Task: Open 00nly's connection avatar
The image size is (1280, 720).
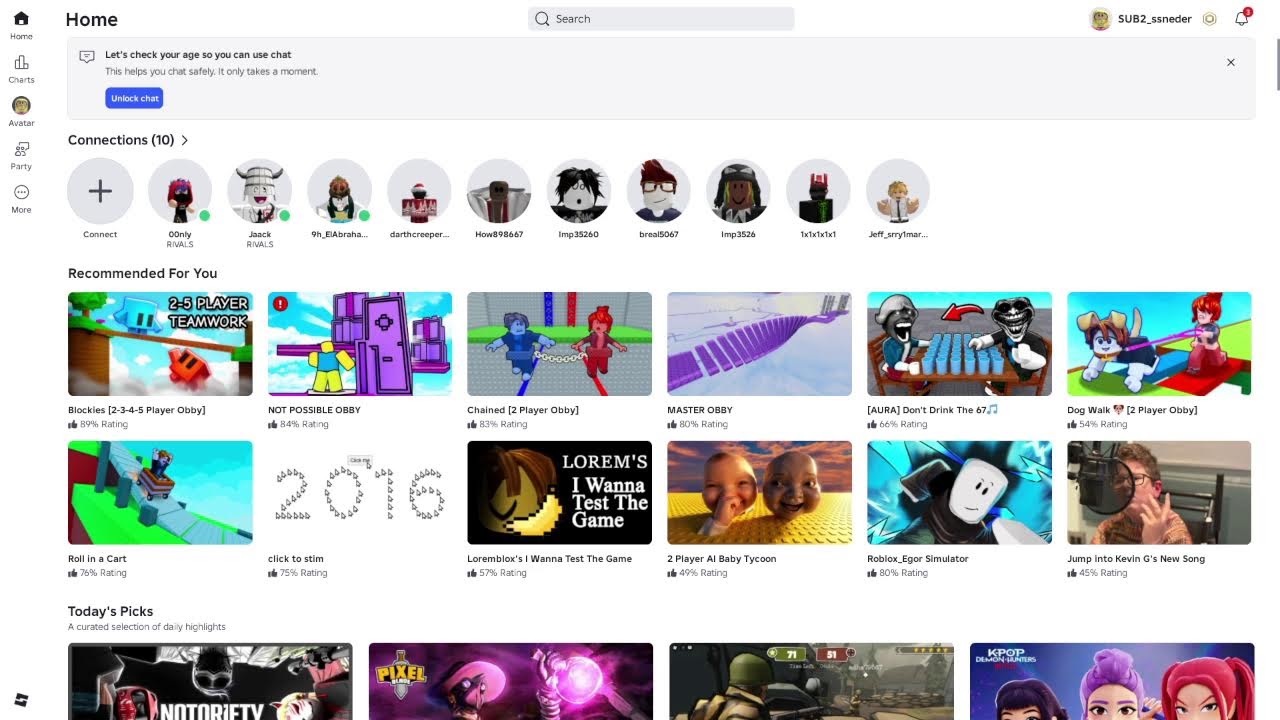Action: (x=180, y=191)
